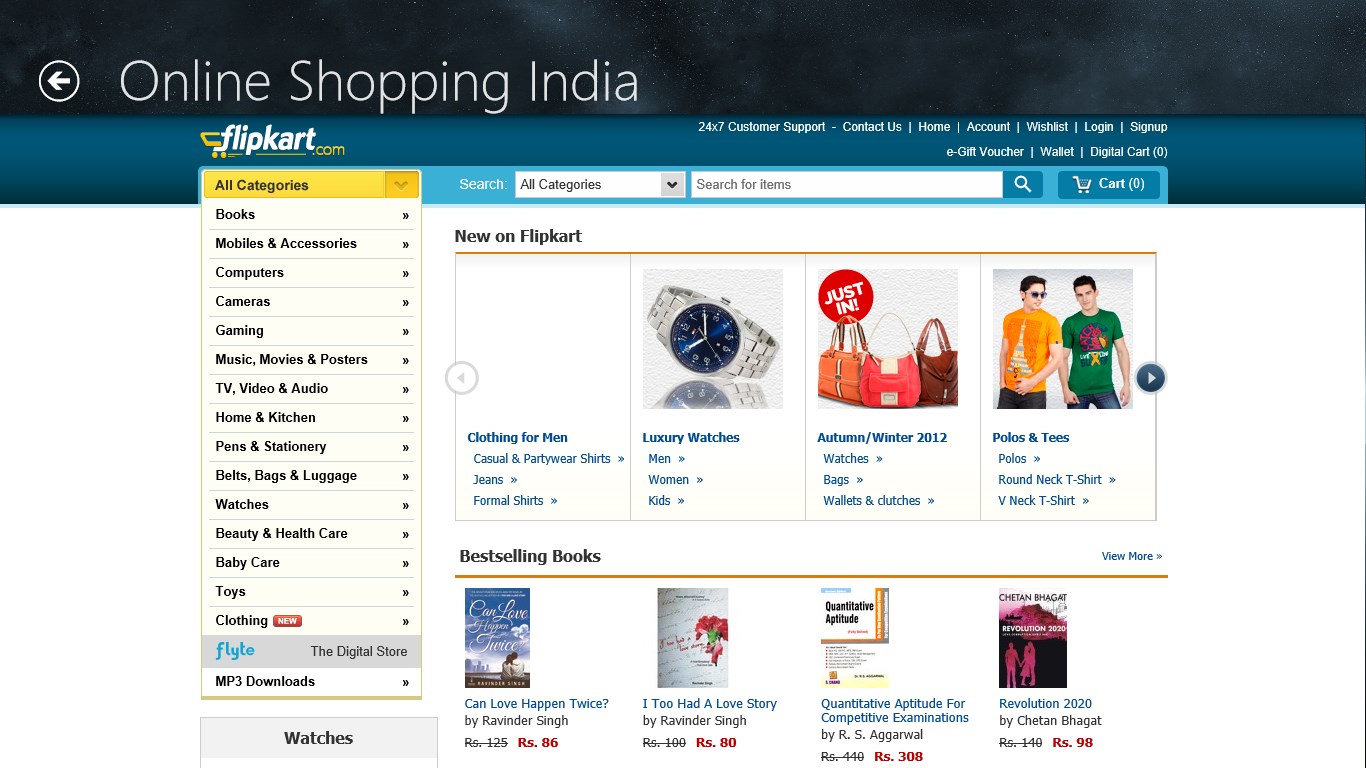Screen dimensions: 1366x768
Task: Open I Too Had A Love Story cover
Action: 693,638
